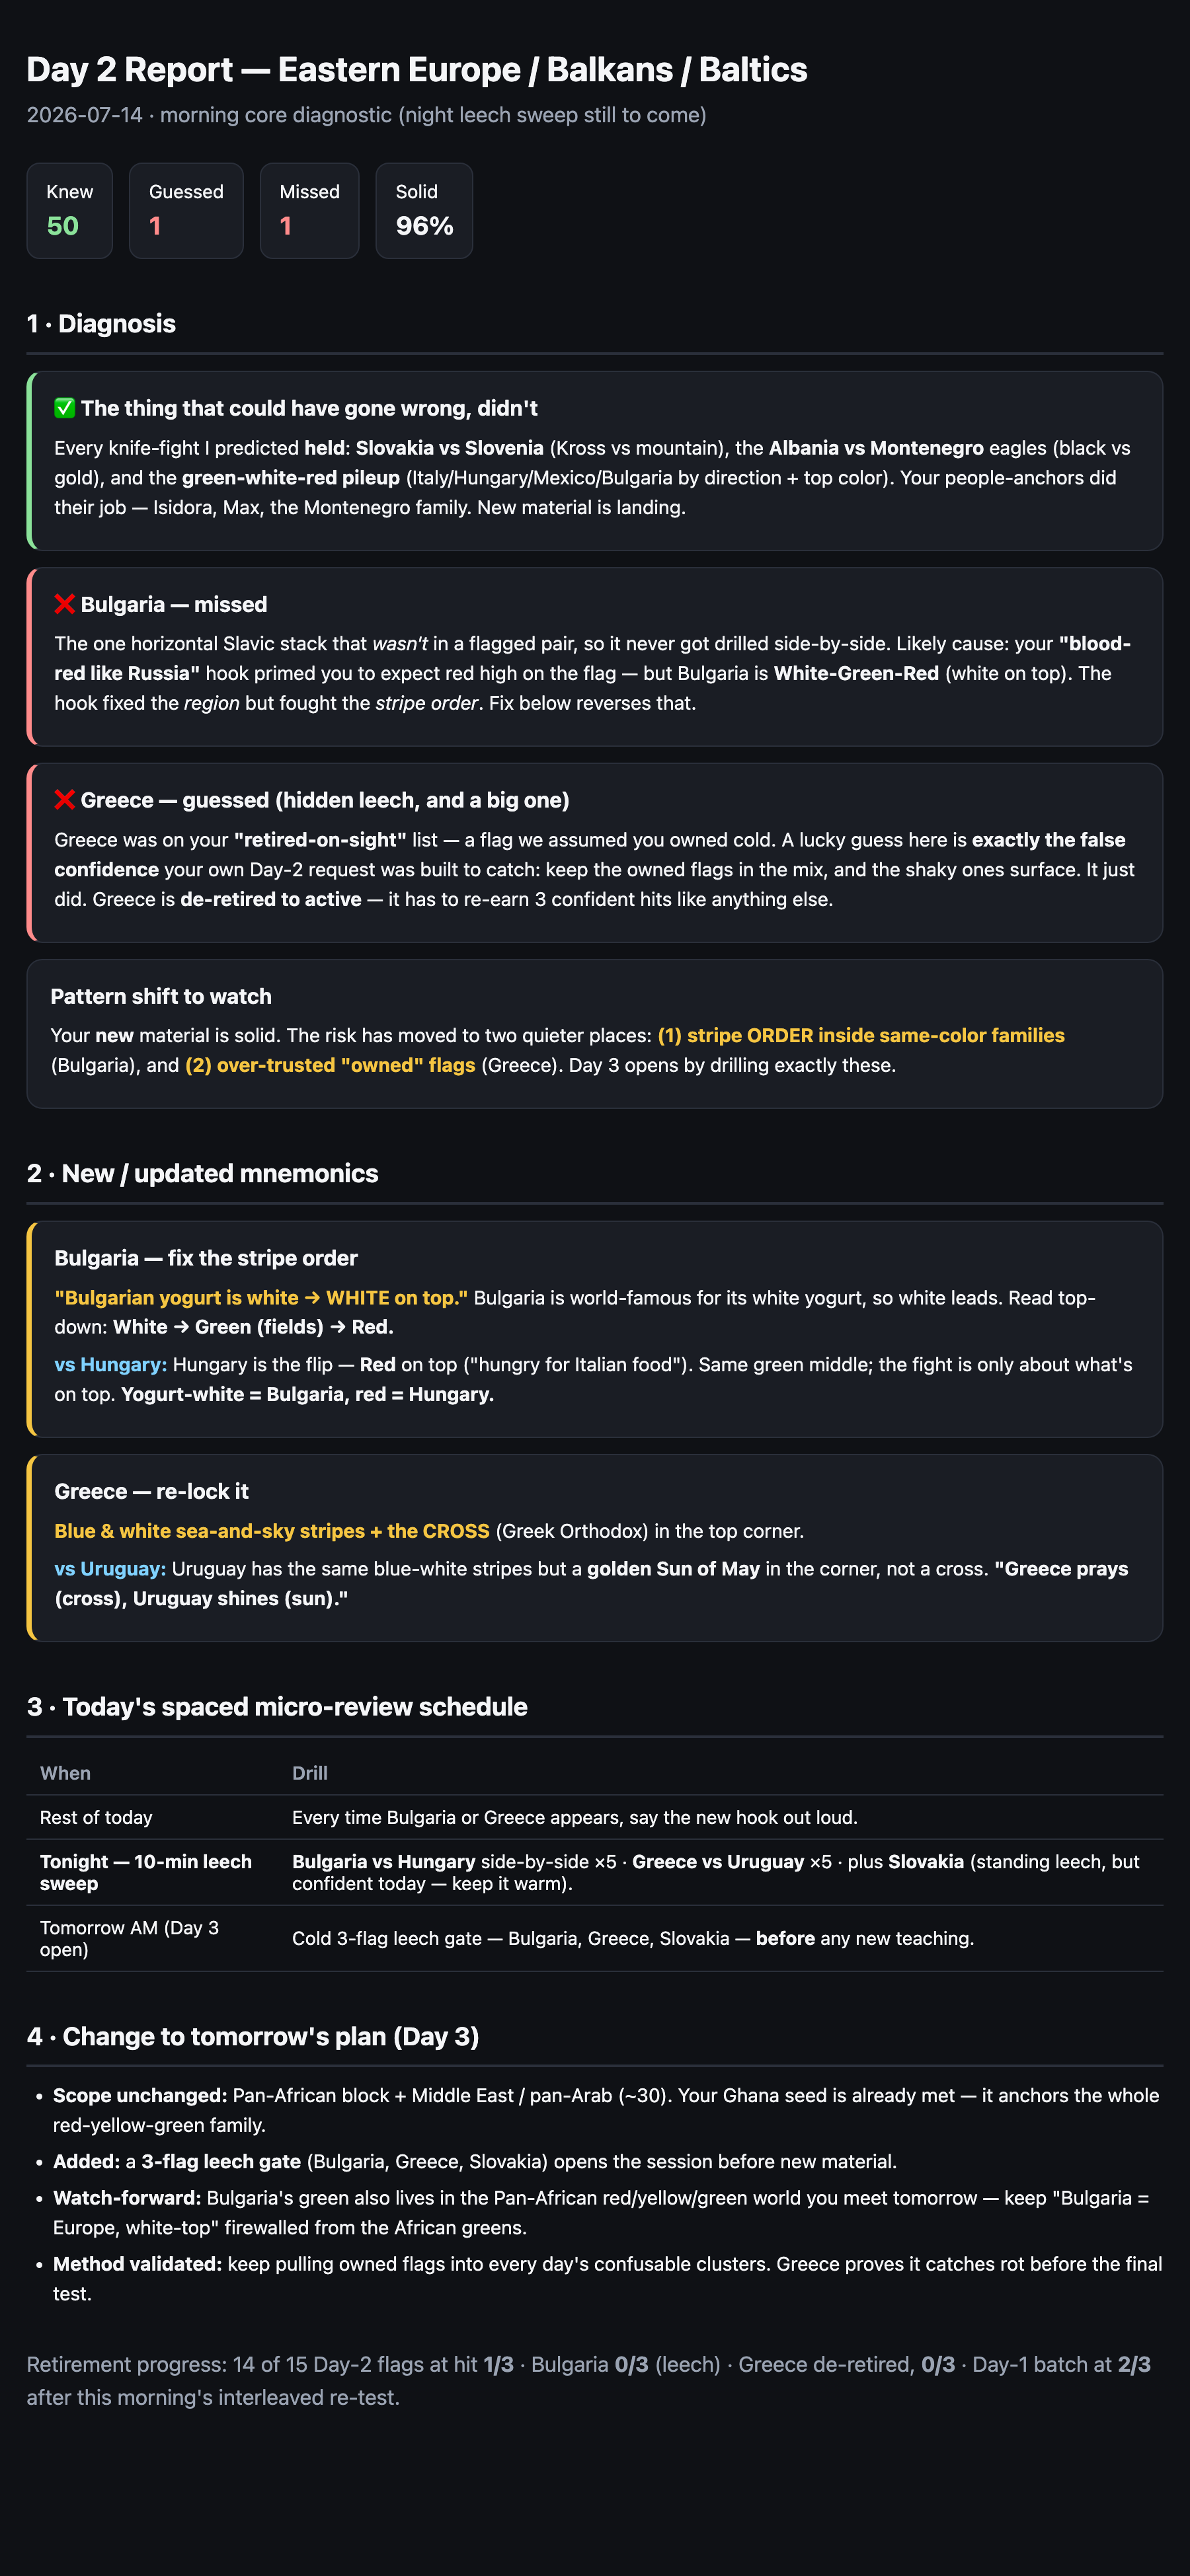
Task: Select the Bulgaria — fix the stripe order card
Action: click(x=595, y=1329)
